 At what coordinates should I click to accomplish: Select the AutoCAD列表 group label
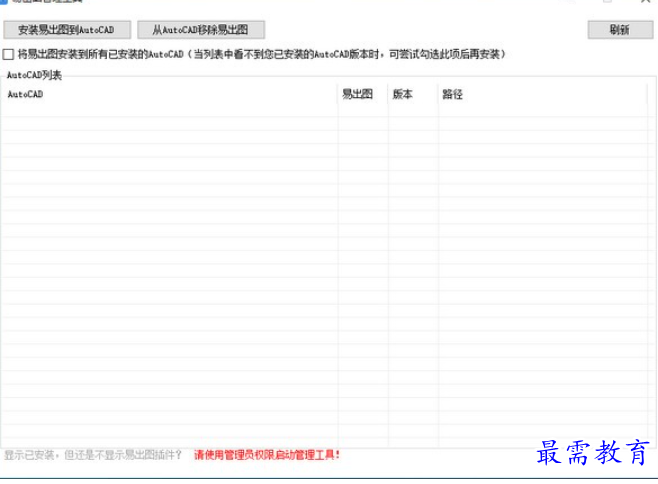[x=34, y=75]
